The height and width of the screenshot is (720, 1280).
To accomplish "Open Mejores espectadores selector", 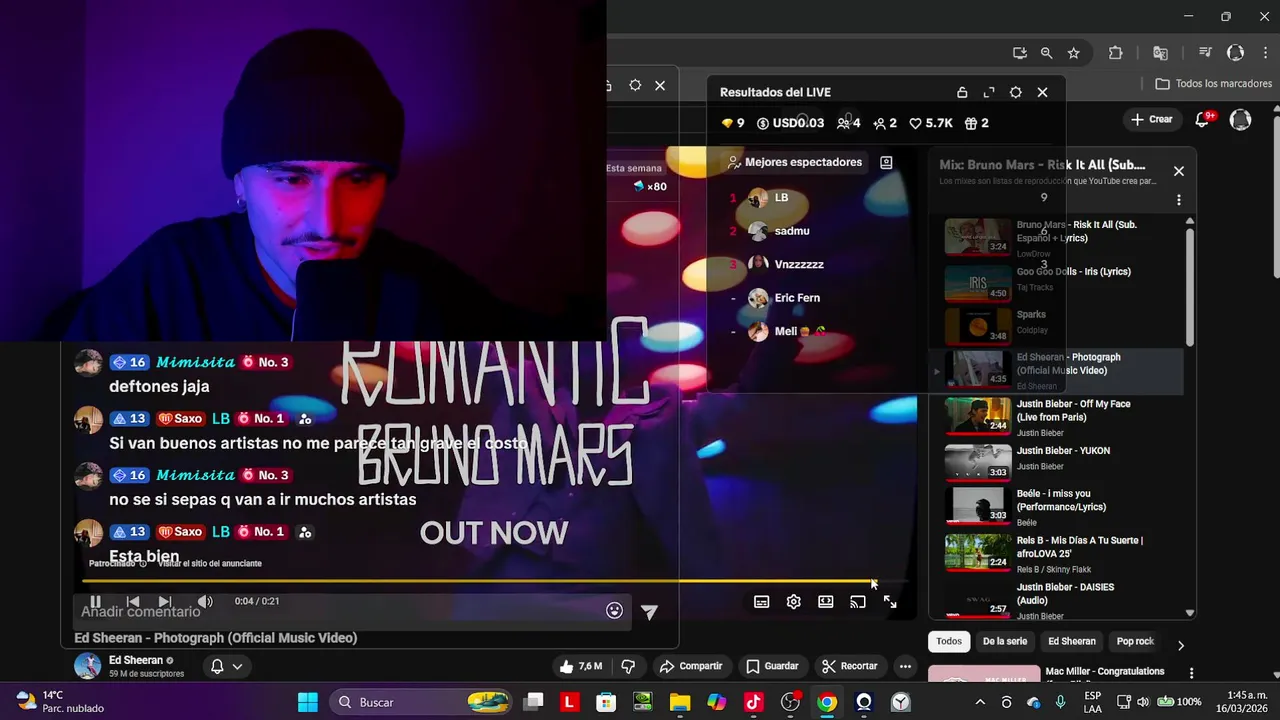I will pyautogui.click(x=795, y=162).
